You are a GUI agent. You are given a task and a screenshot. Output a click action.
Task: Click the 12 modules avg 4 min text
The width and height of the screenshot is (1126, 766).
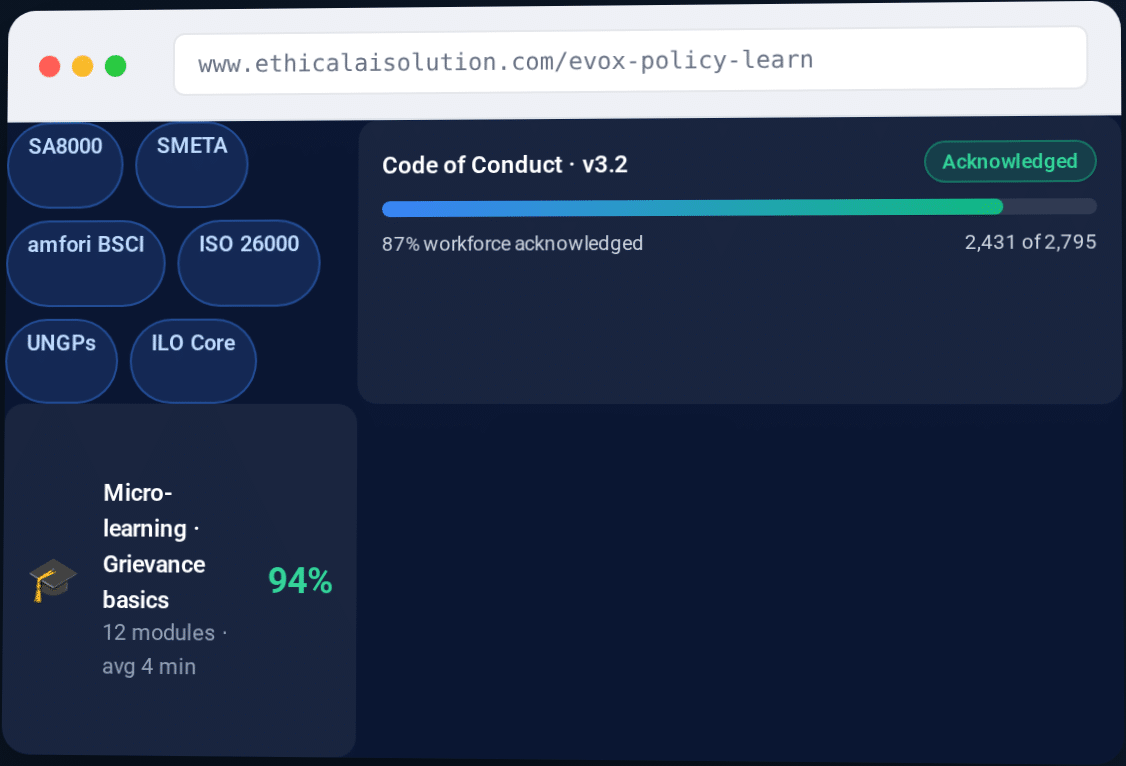point(164,650)
